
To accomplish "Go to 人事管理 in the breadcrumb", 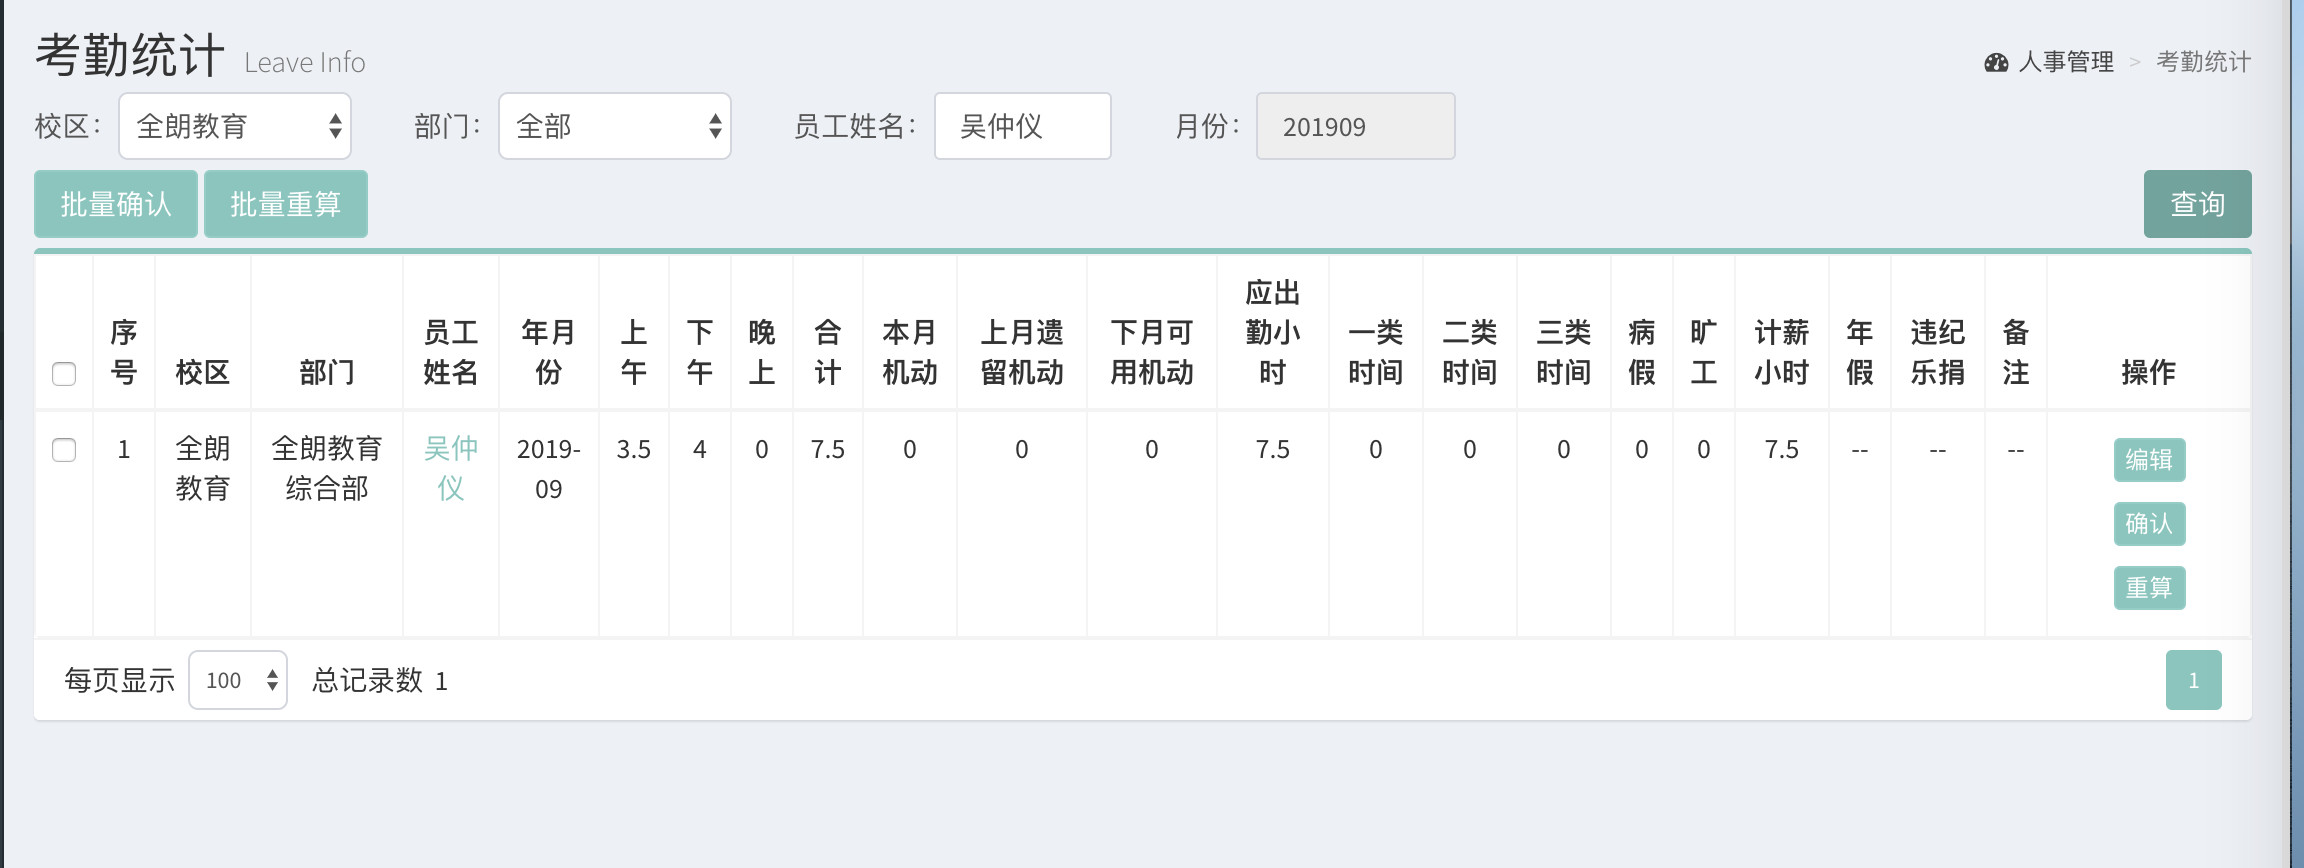I will [x=2066, y=62].
